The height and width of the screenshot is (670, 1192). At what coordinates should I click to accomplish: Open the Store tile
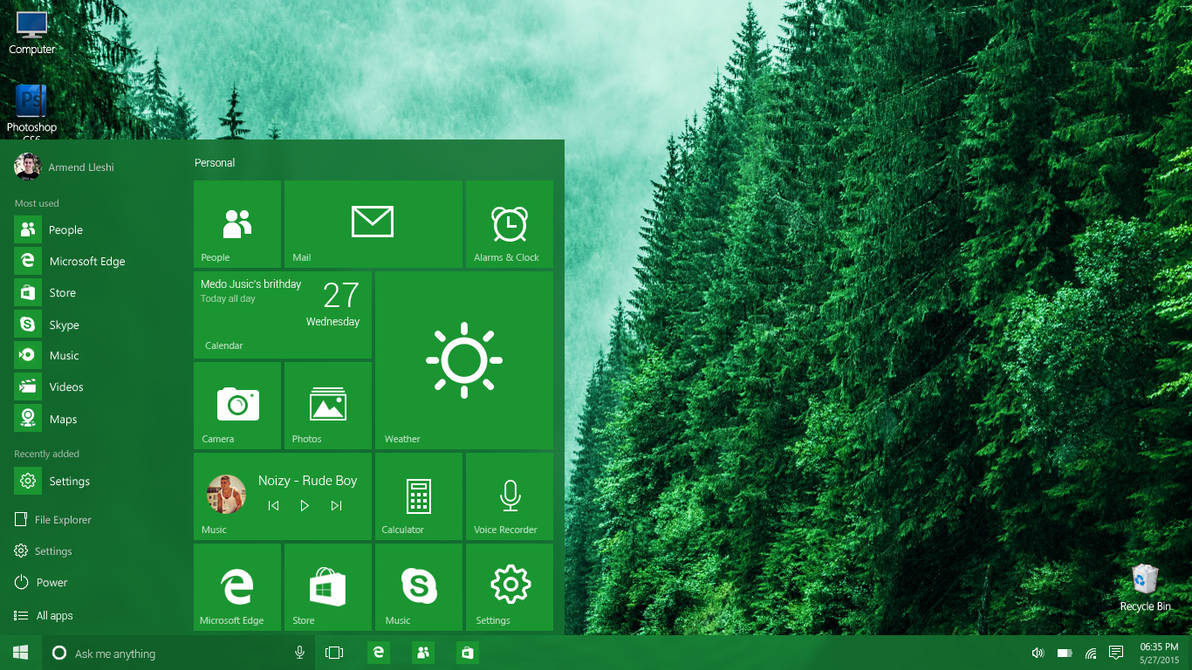[328, 586]
